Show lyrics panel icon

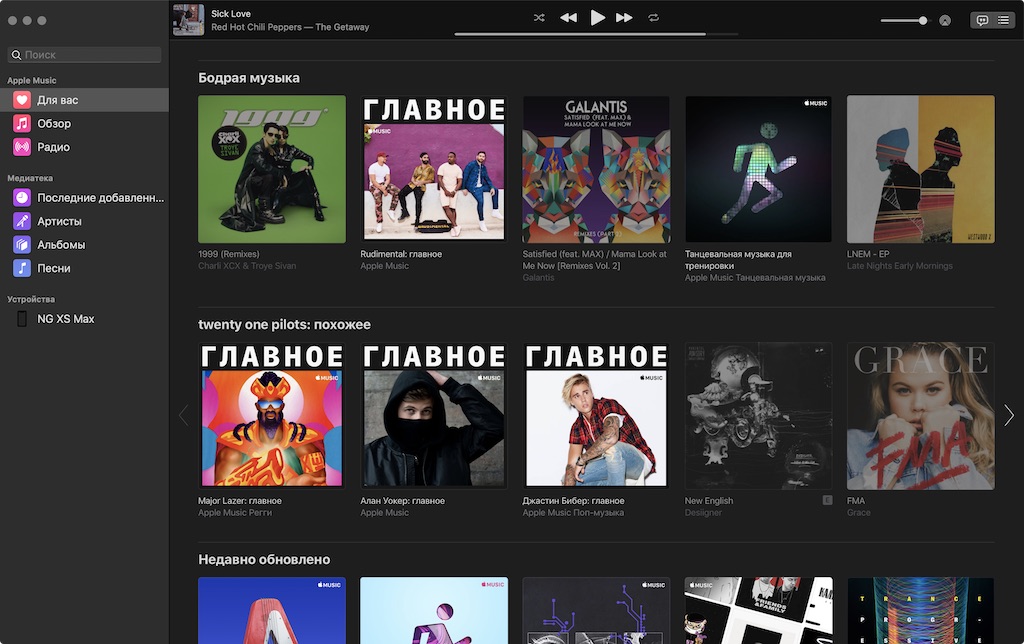click(982, 20)
